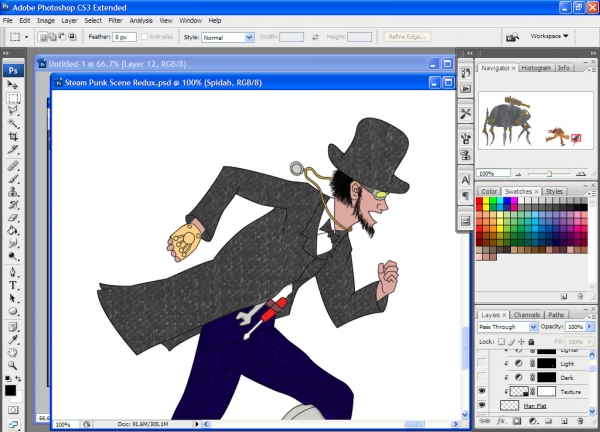
Task: Click Go to Bridge icon
Action: [x=512, y=37]
